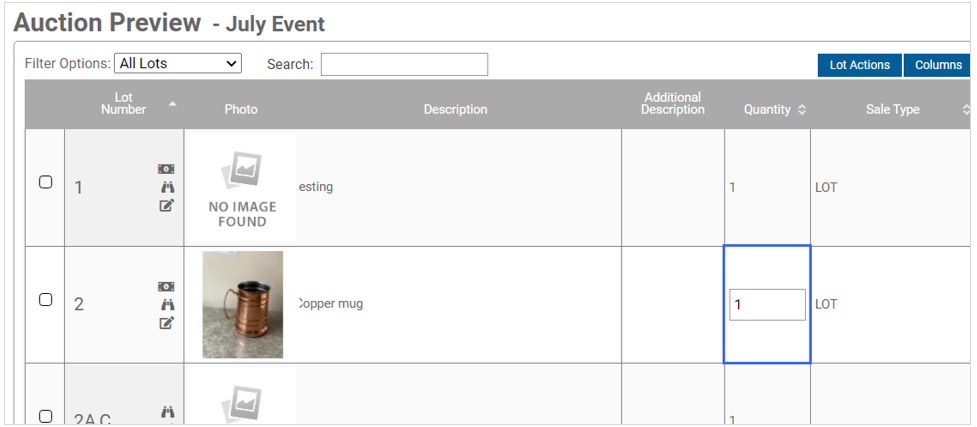
Task: Check the box beside lot 2A
Action: [45, 416]
